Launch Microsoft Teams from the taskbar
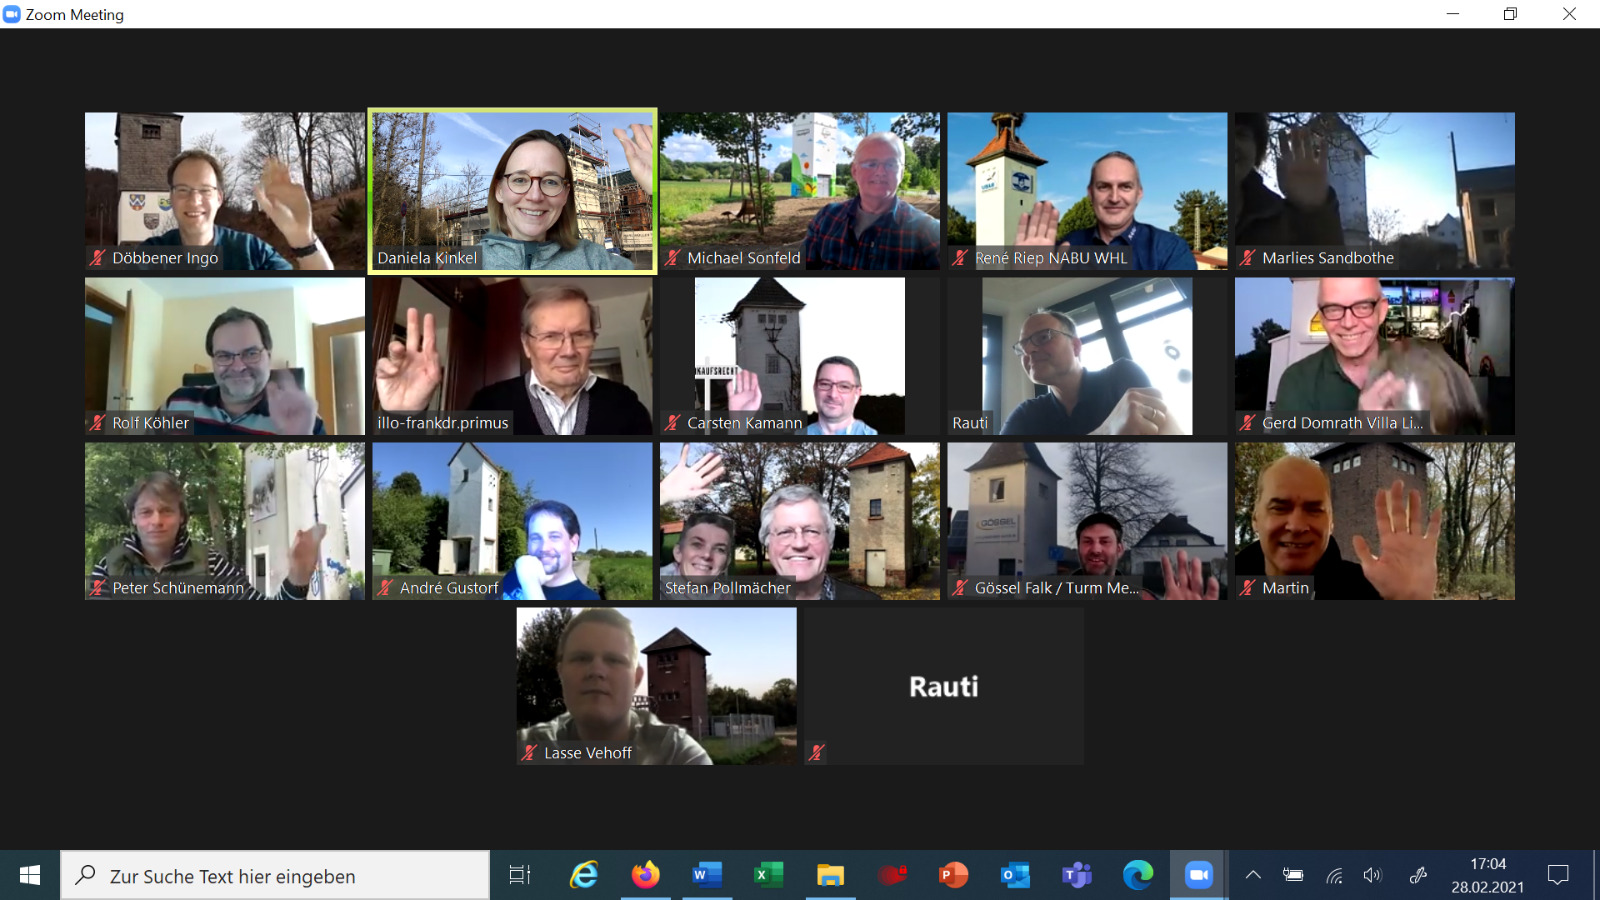This screenshot has width=1600, height=900. click(x=1076, y=876)
